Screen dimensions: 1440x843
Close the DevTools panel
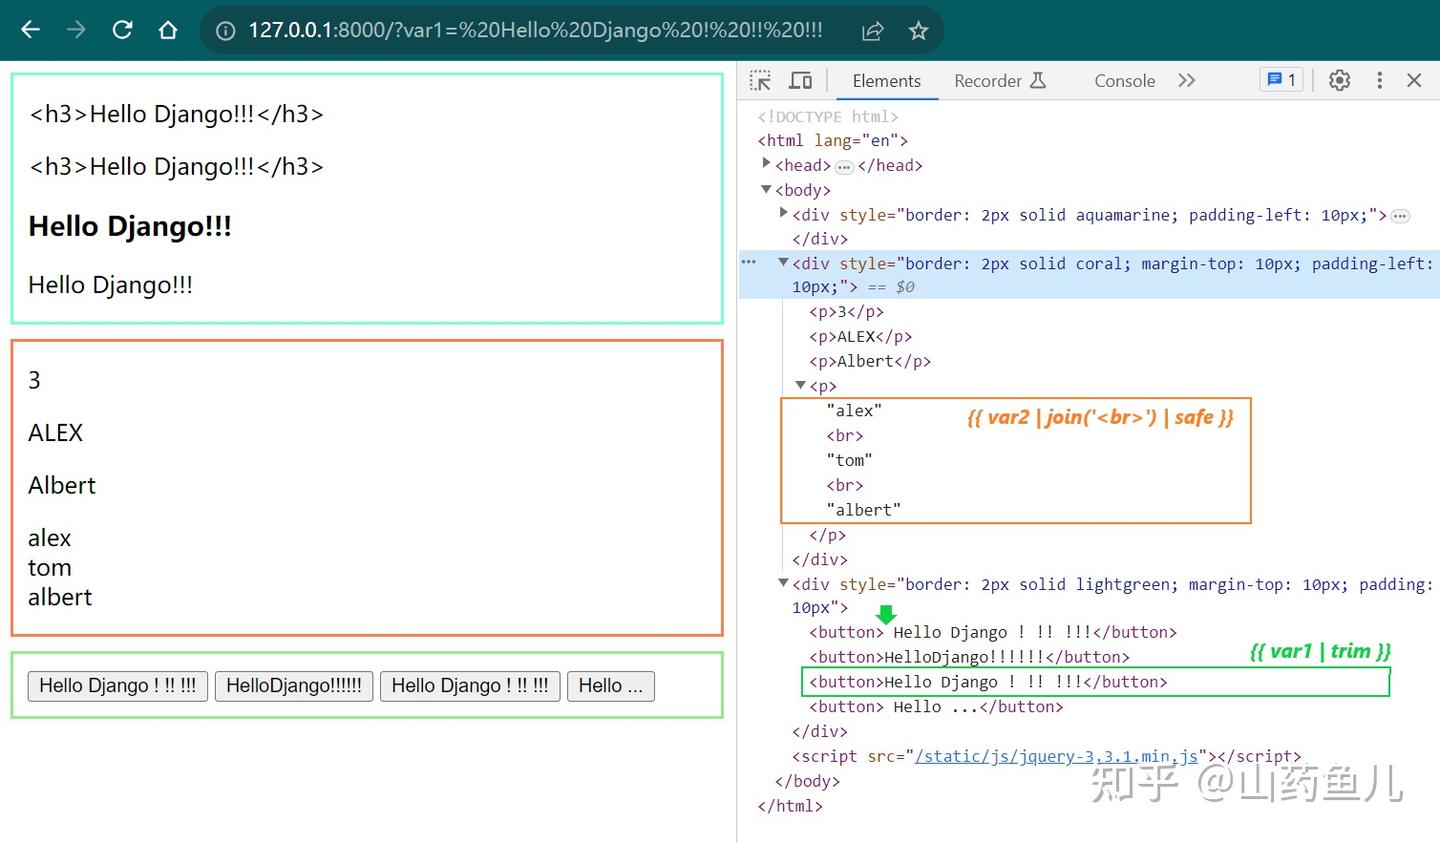(x=1414, y=81)
